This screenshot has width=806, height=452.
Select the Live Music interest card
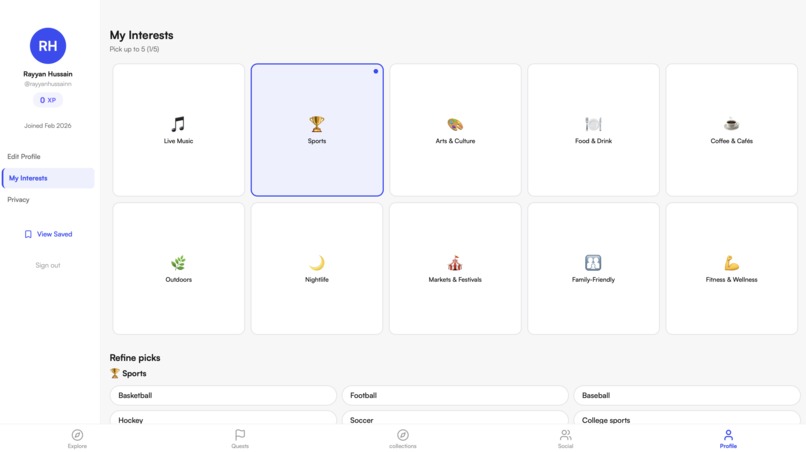click(x=178, y=130)
